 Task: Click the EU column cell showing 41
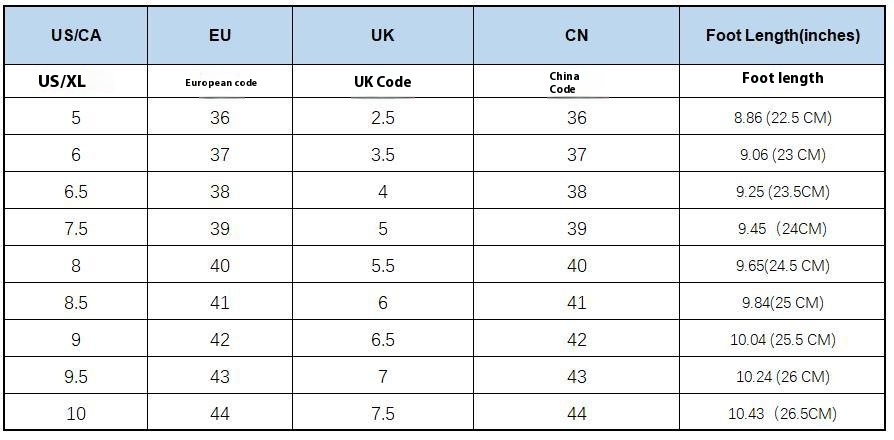[x=220, y=303]
